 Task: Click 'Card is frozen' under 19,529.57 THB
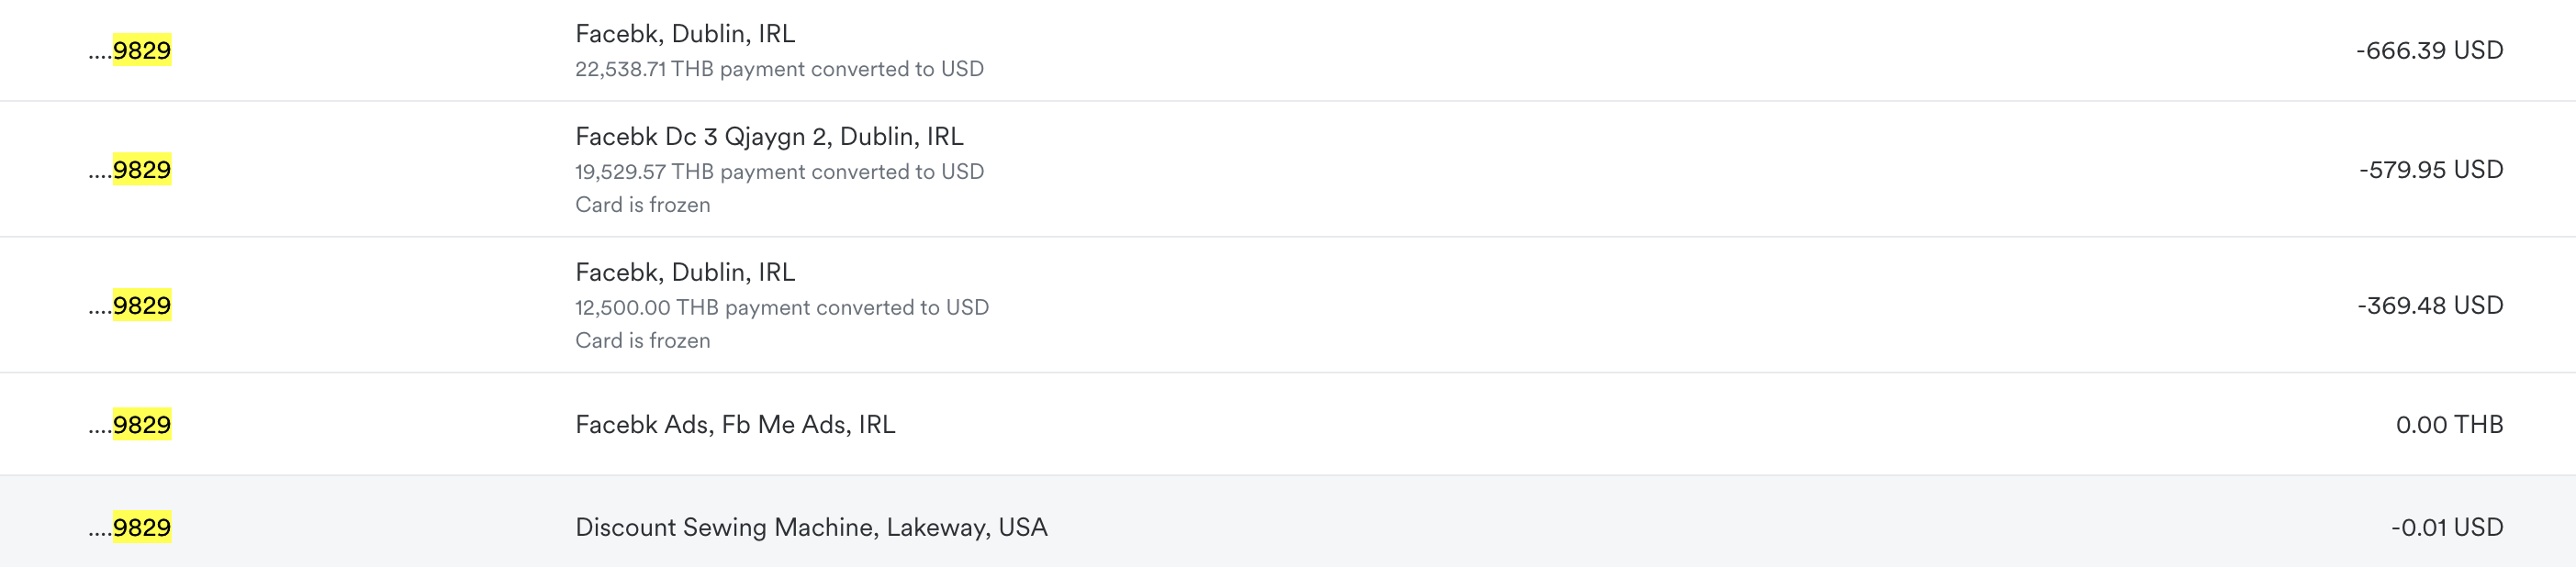pos(643,205)
